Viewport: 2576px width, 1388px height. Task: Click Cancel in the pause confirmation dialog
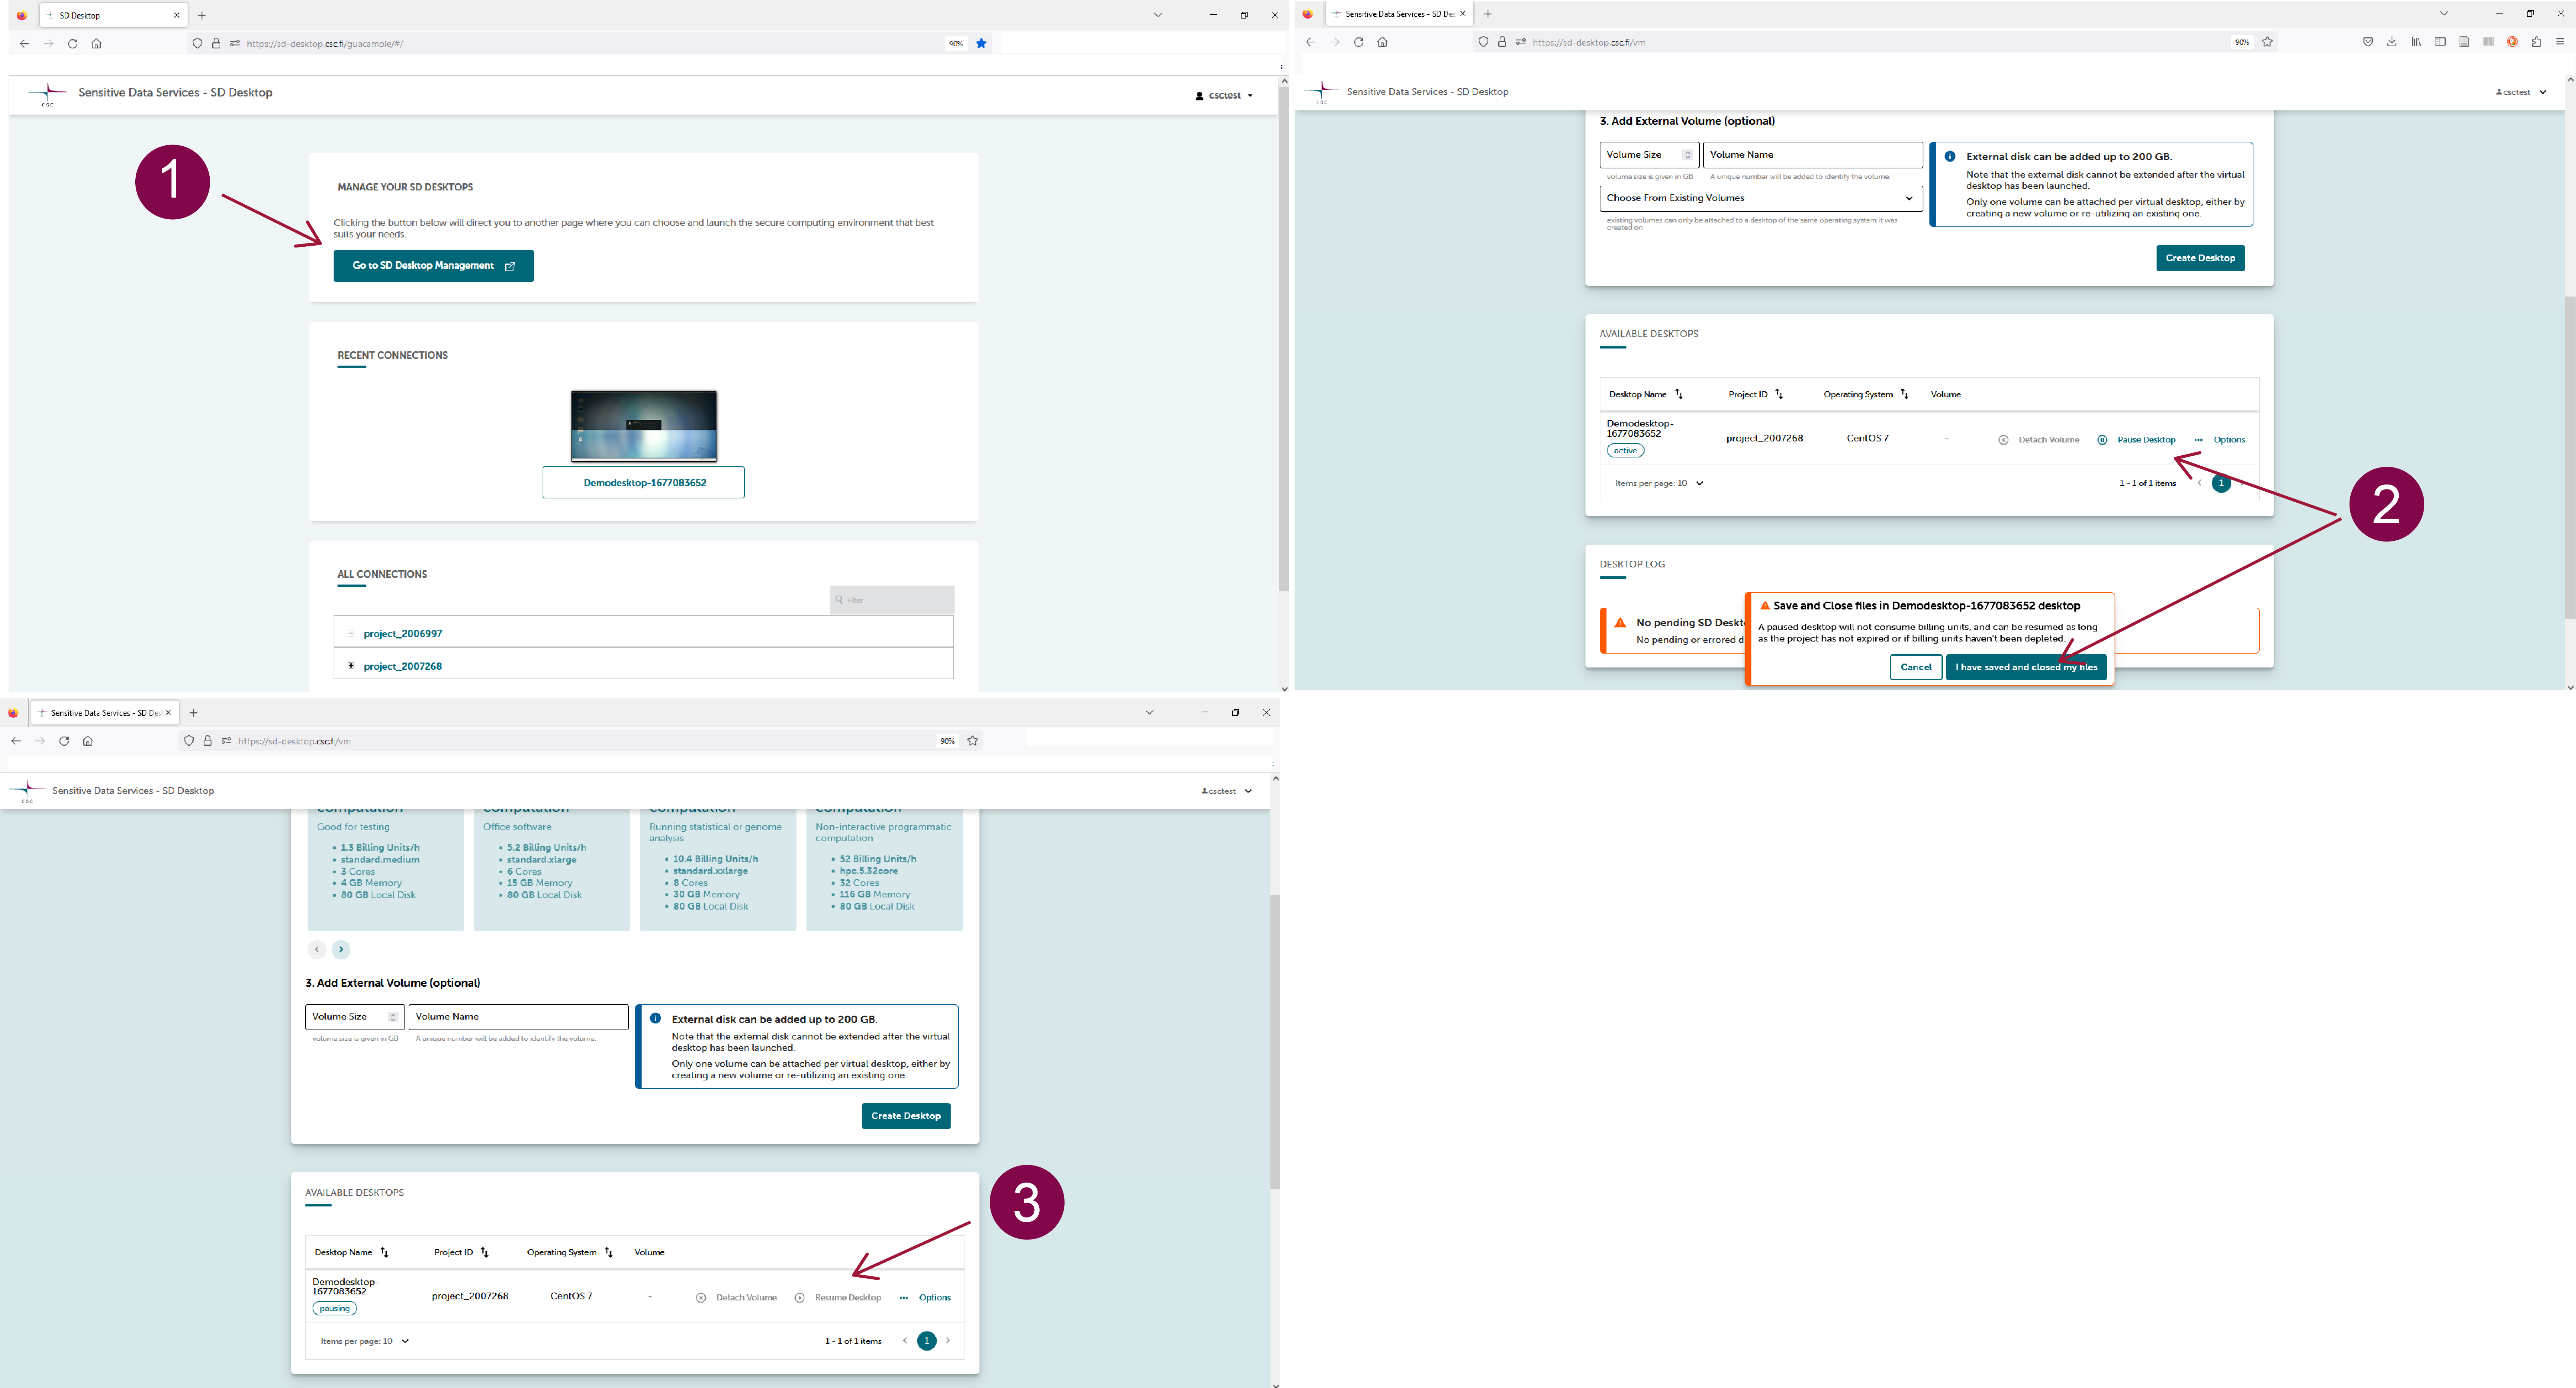coord(1916,667)
